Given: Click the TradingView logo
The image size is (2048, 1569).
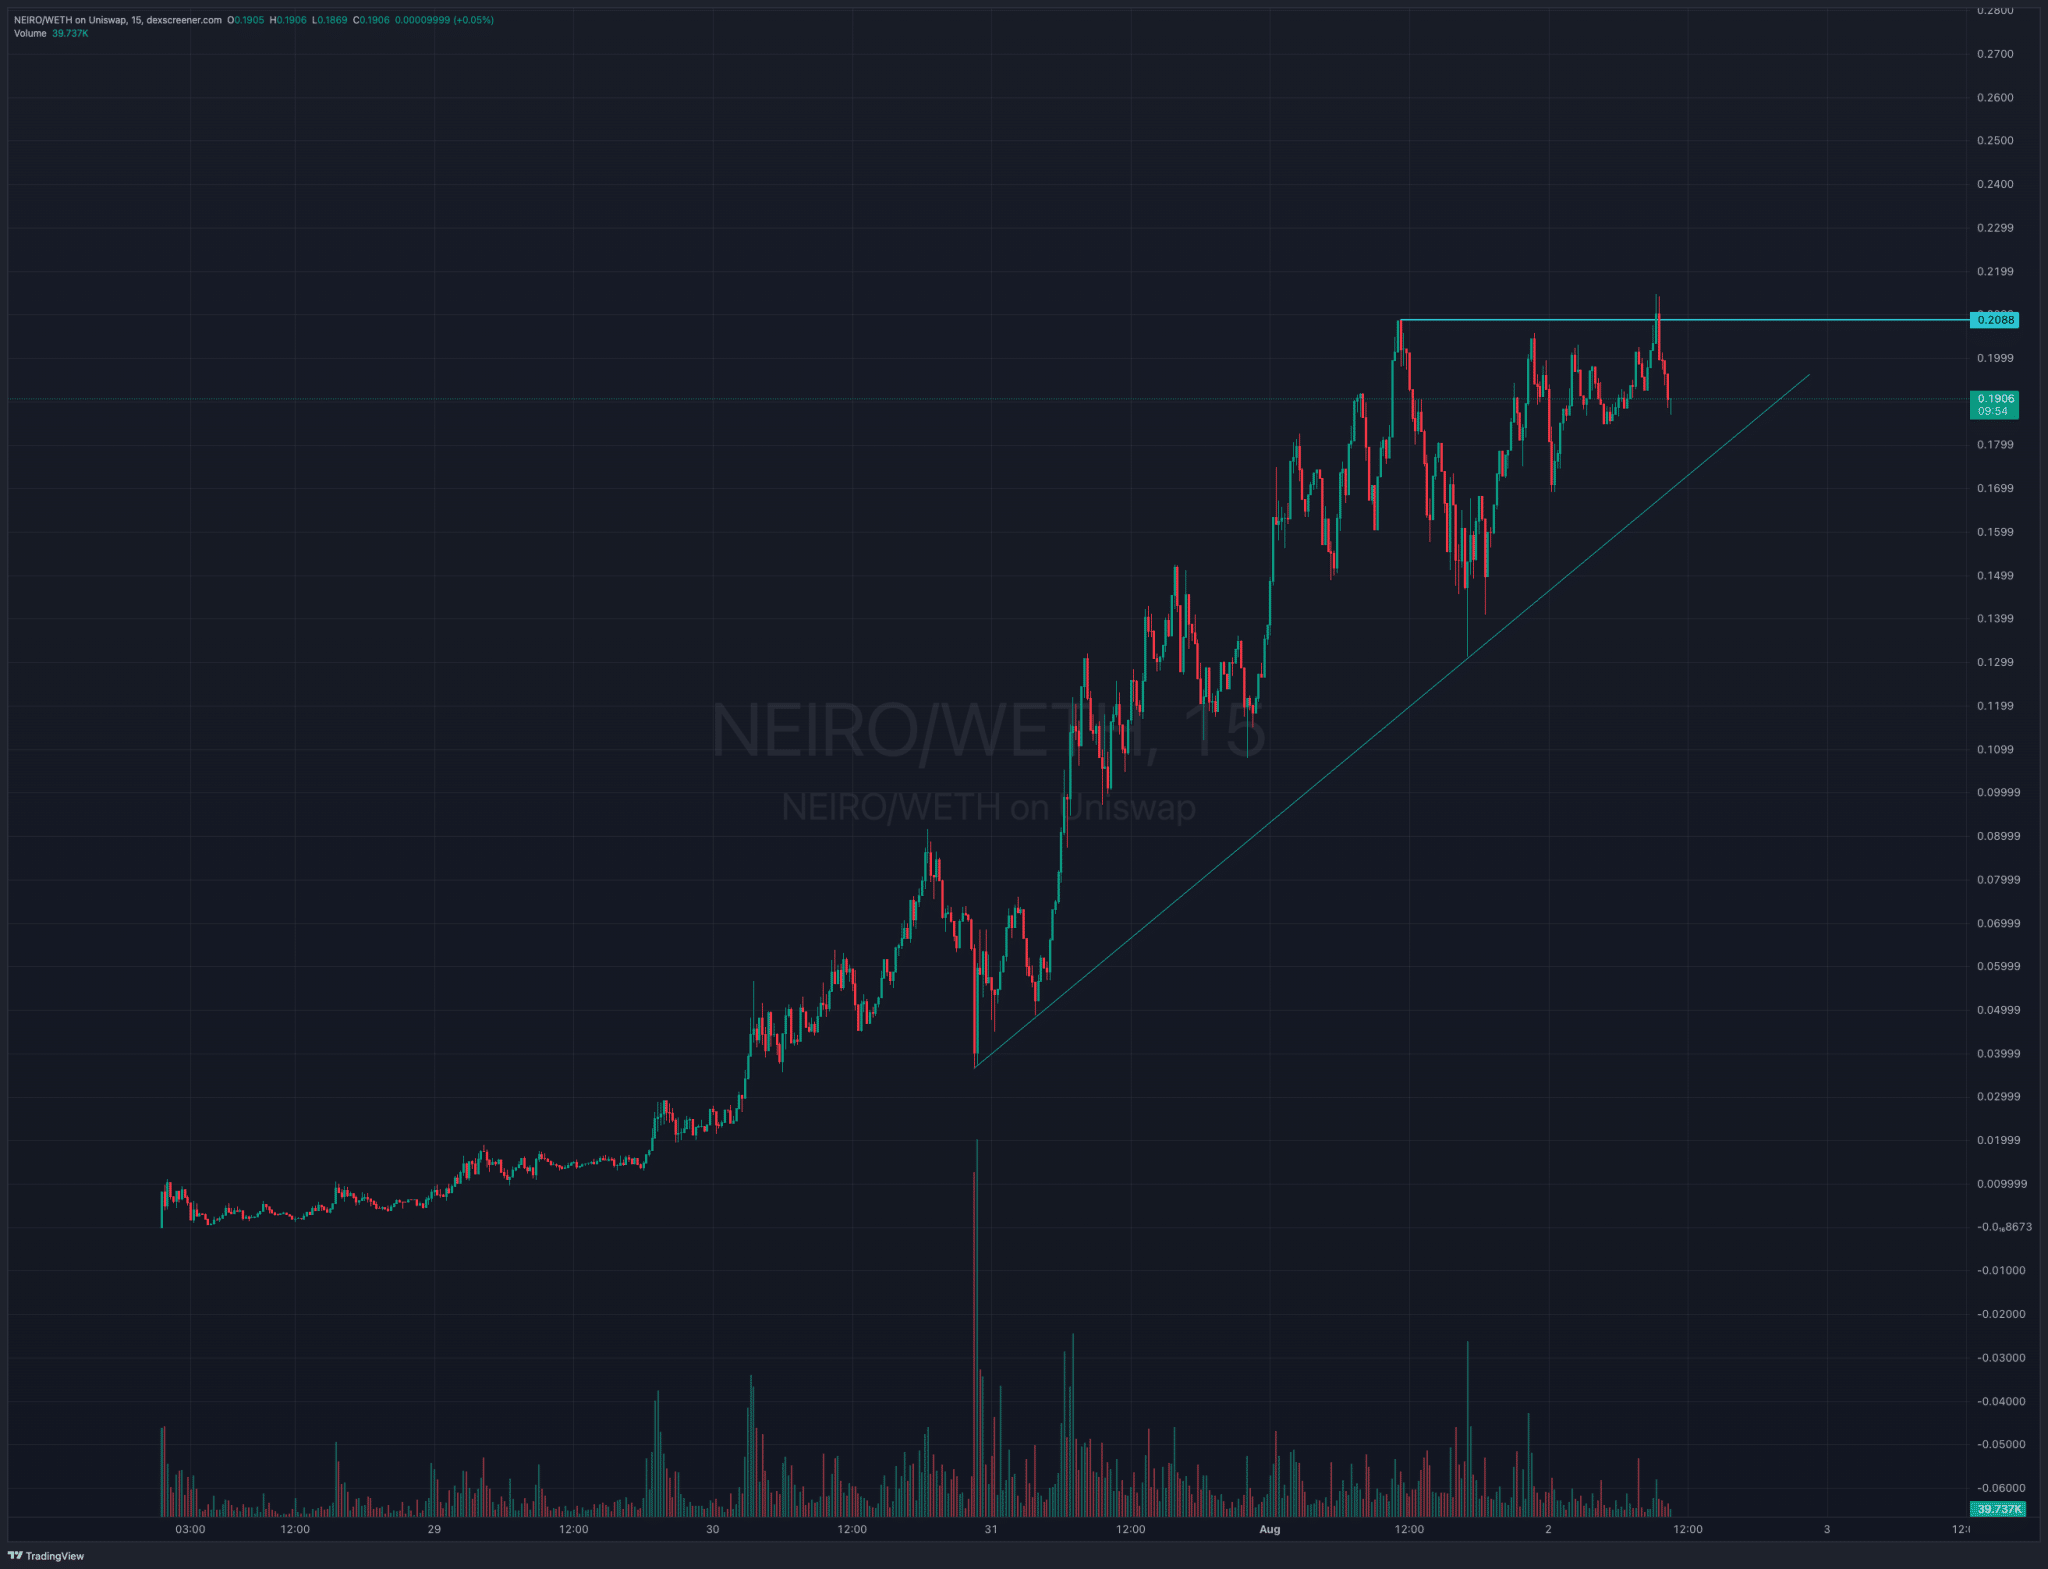Looking at the screenshot, I should pyautogui.click(x=46, y=1555).
